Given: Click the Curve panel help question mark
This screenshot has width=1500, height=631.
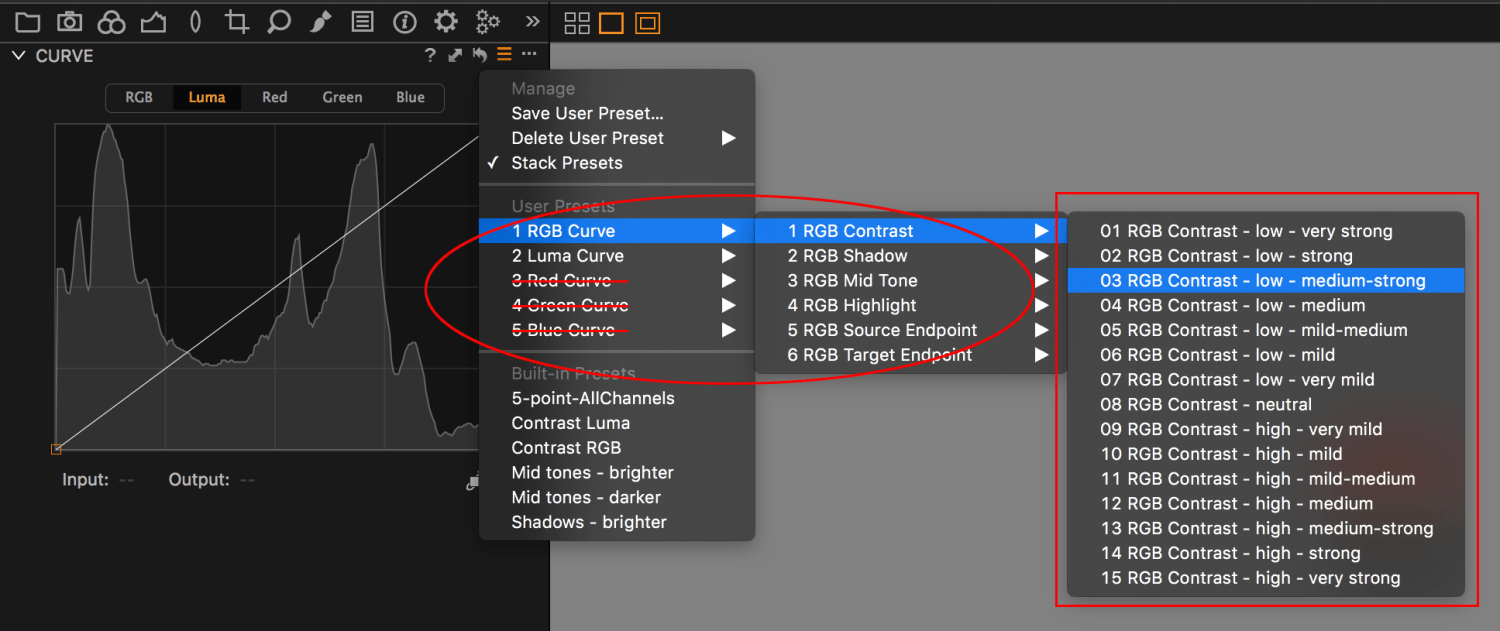Looking at the screenshot, I should tap(430, 56).
